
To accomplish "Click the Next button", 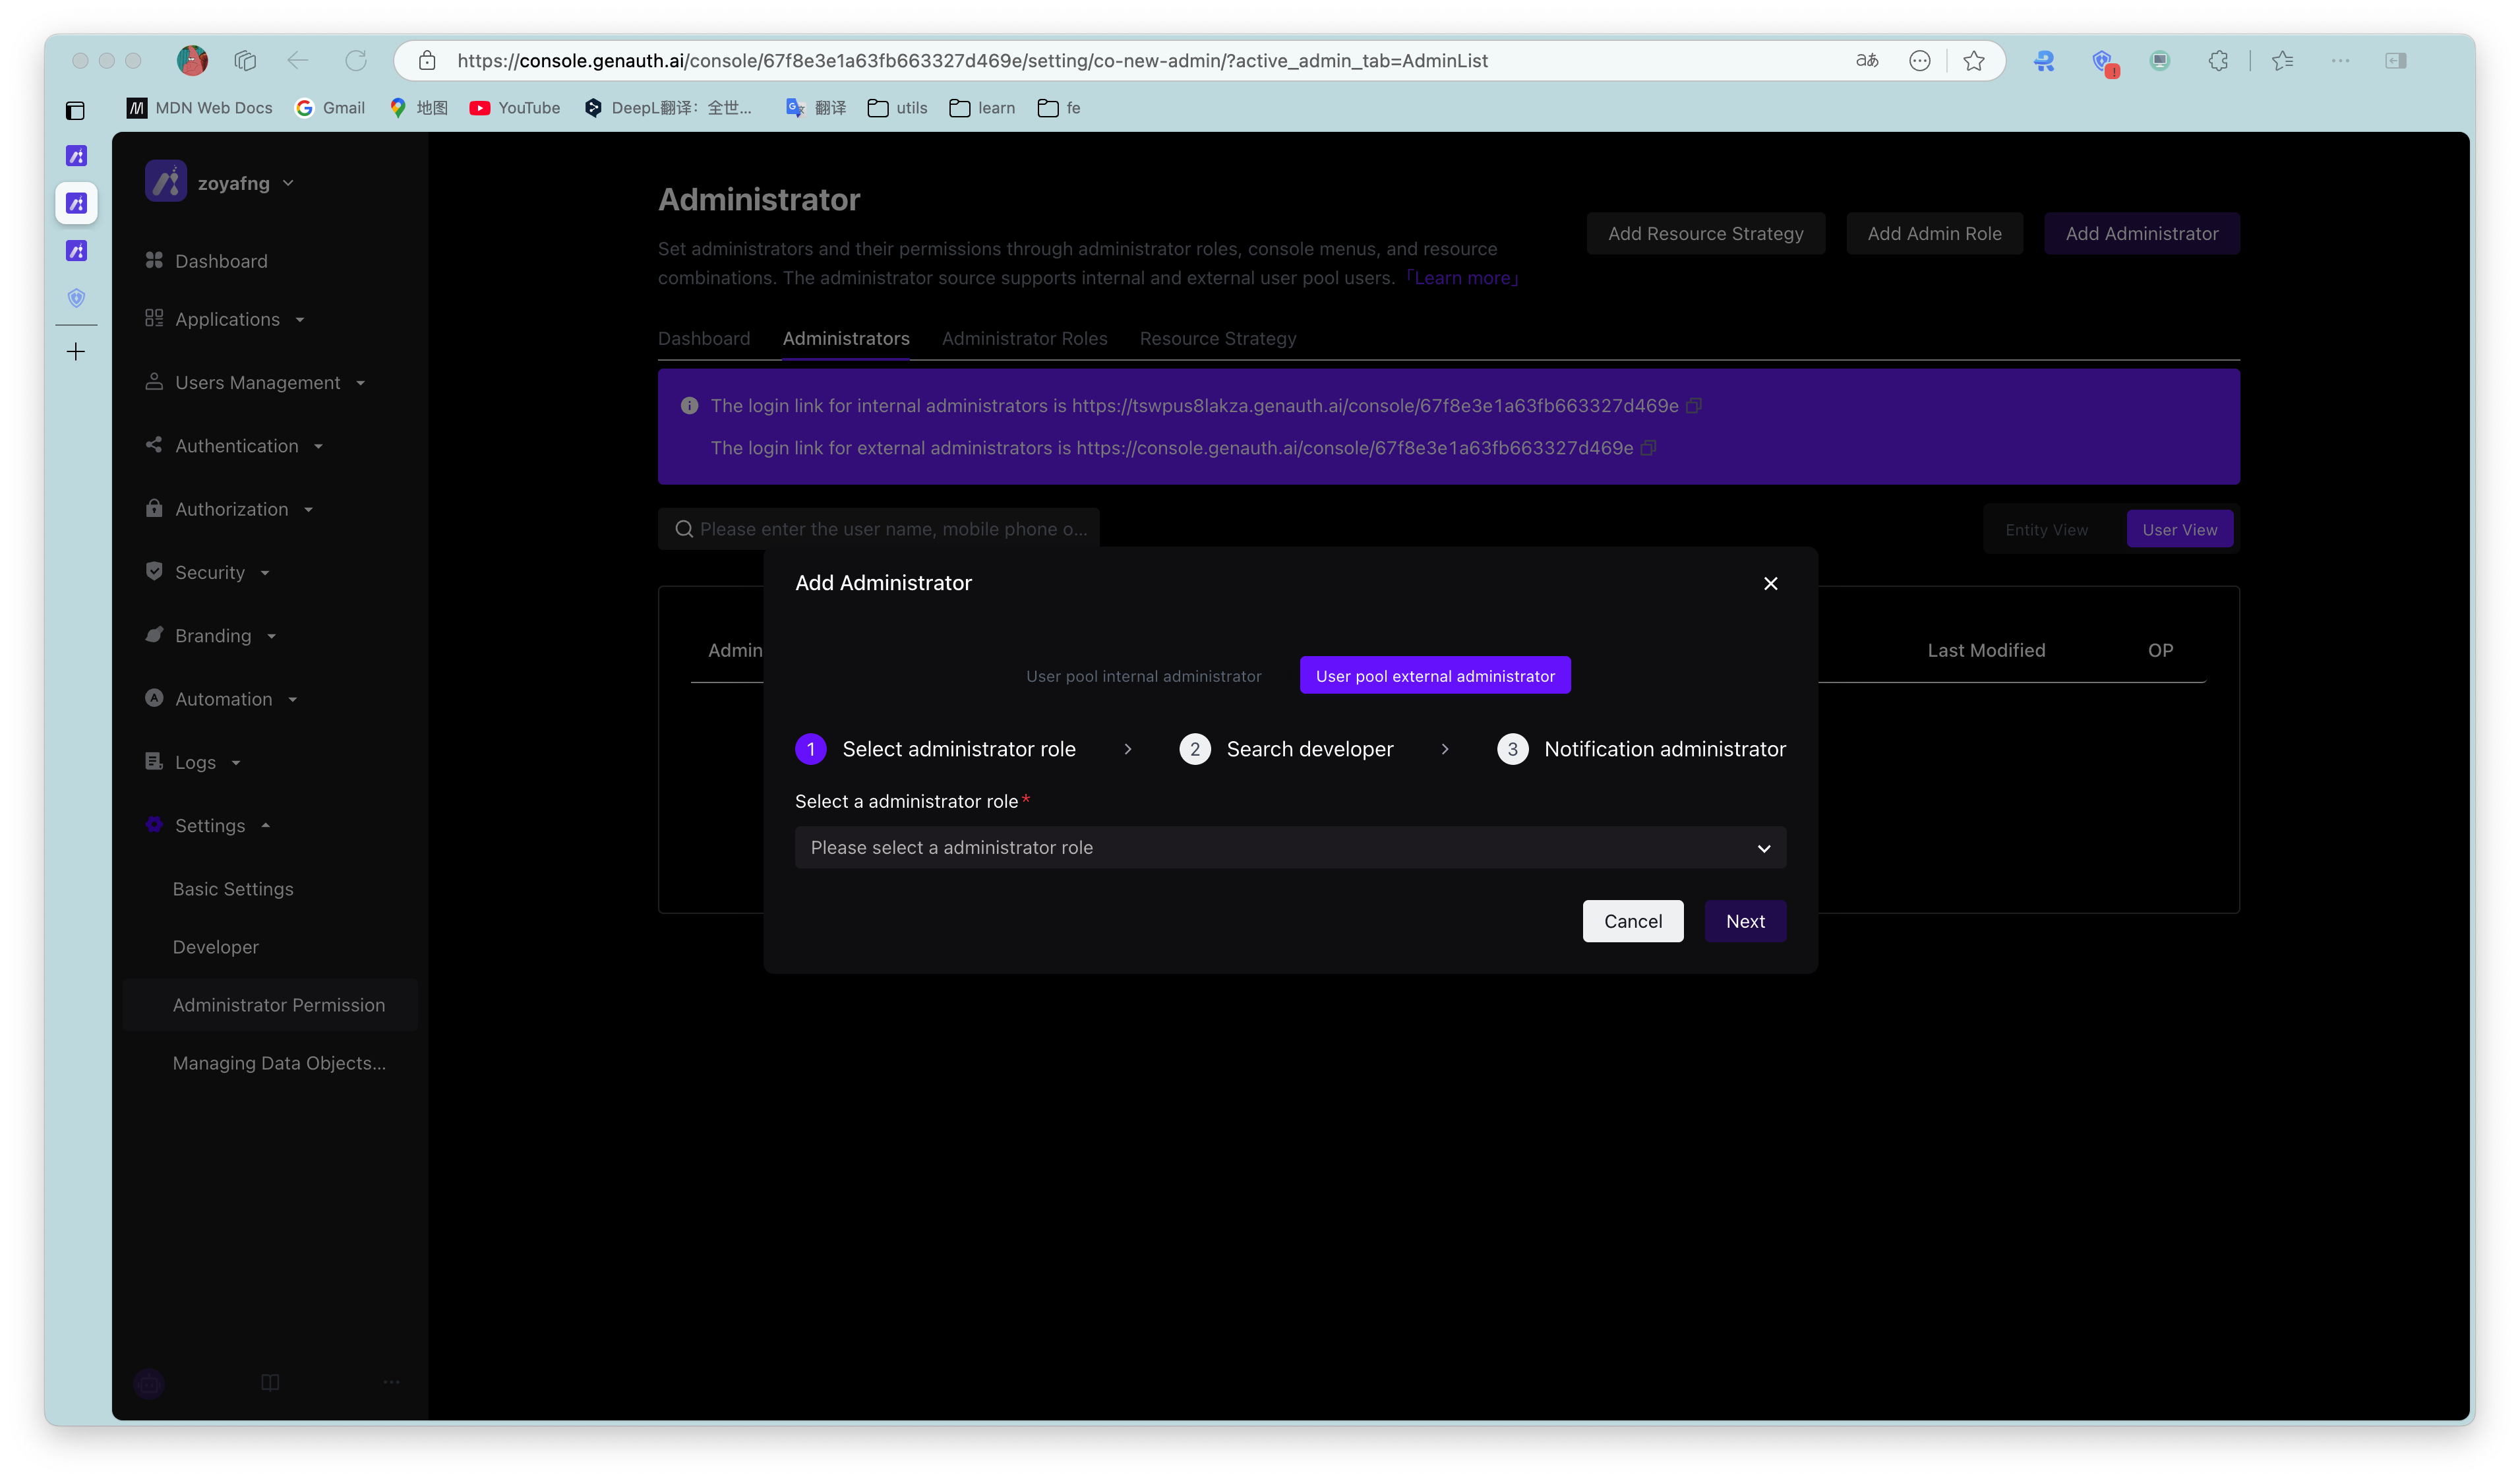I will pyautogui.click(x=1744, y=921).
